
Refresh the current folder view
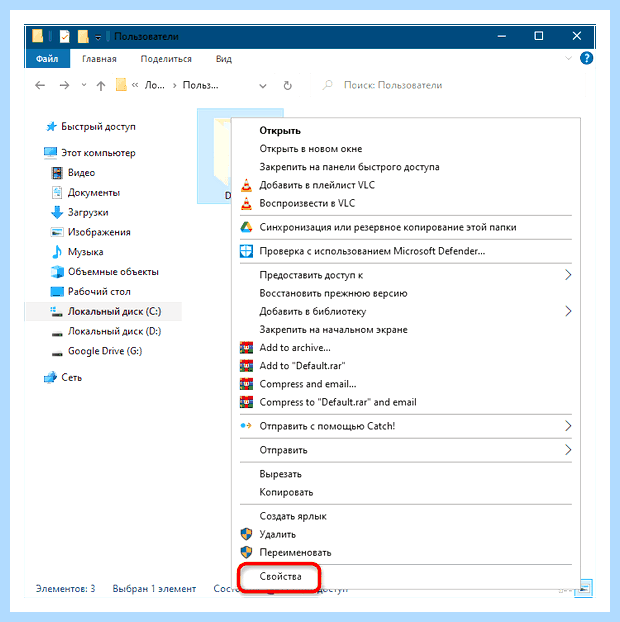pyautogui.click(x=288, y=85)
